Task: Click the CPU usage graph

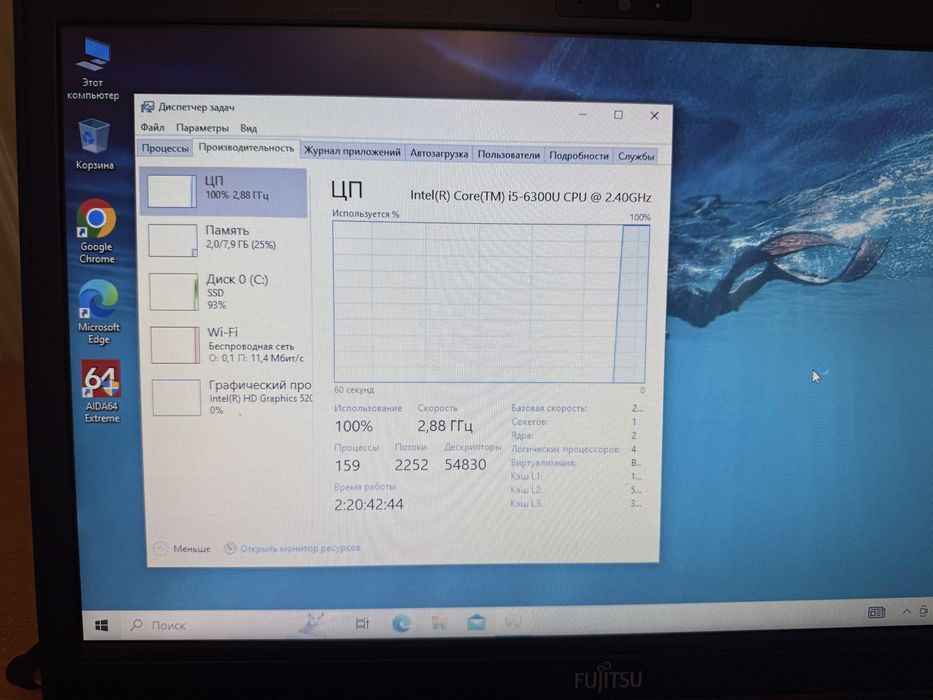Action: click(490, 302)
